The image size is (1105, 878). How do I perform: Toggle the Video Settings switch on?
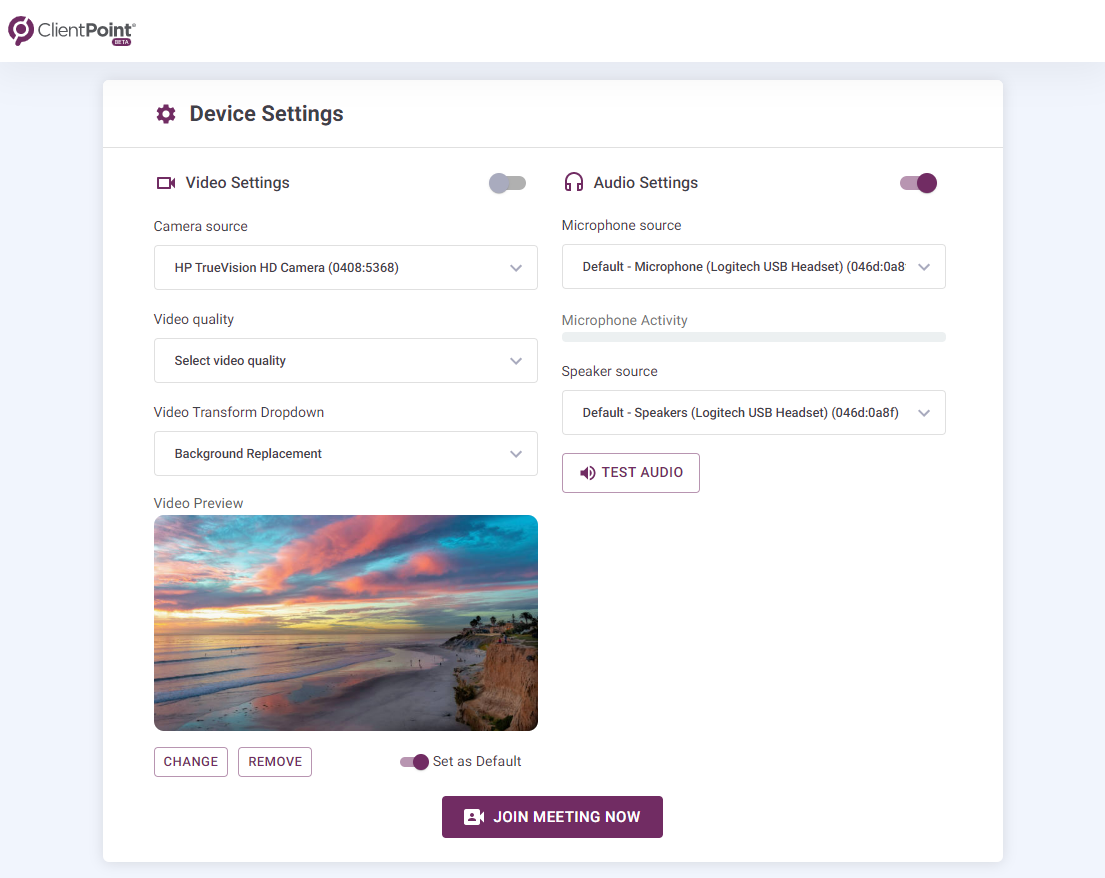[x=507, y=183]
